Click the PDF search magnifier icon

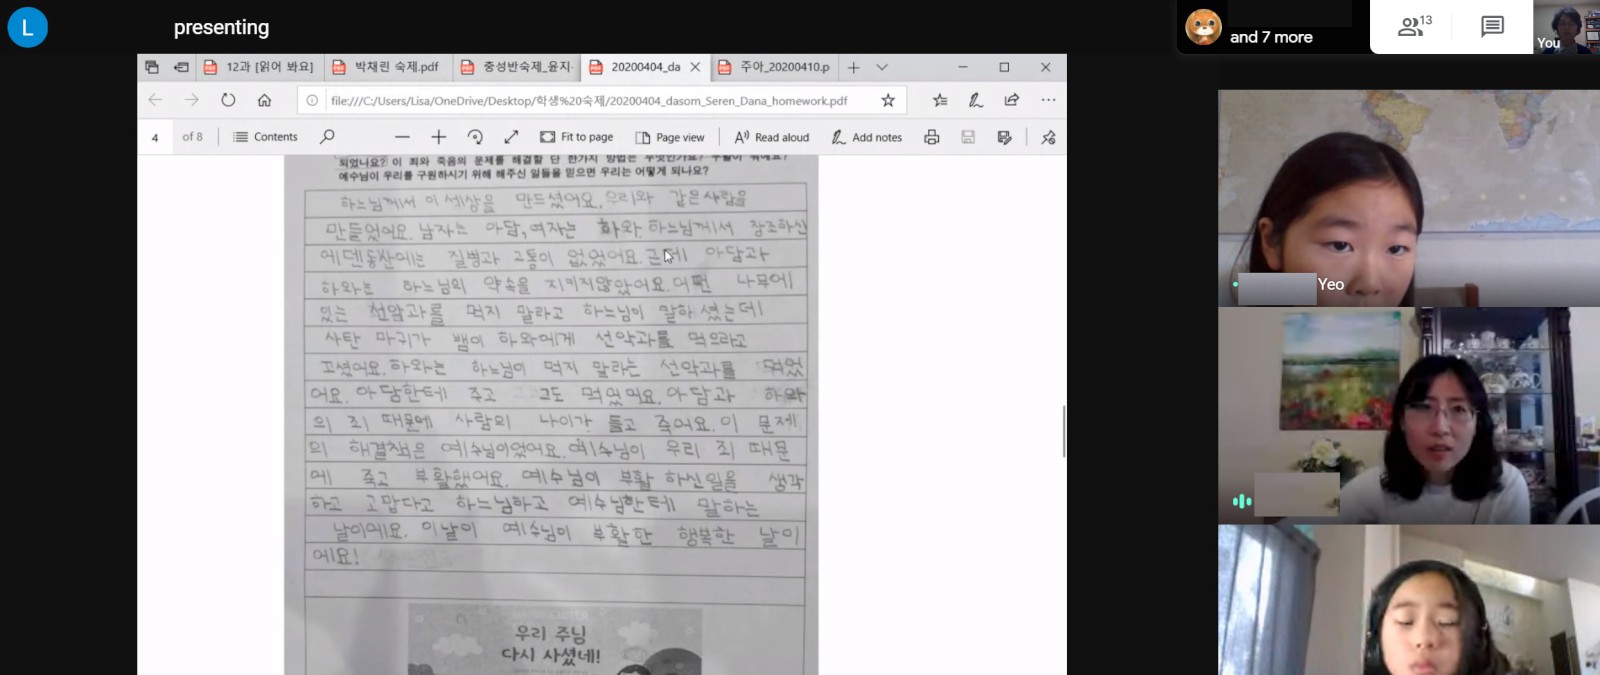click(x=327, y=137)
